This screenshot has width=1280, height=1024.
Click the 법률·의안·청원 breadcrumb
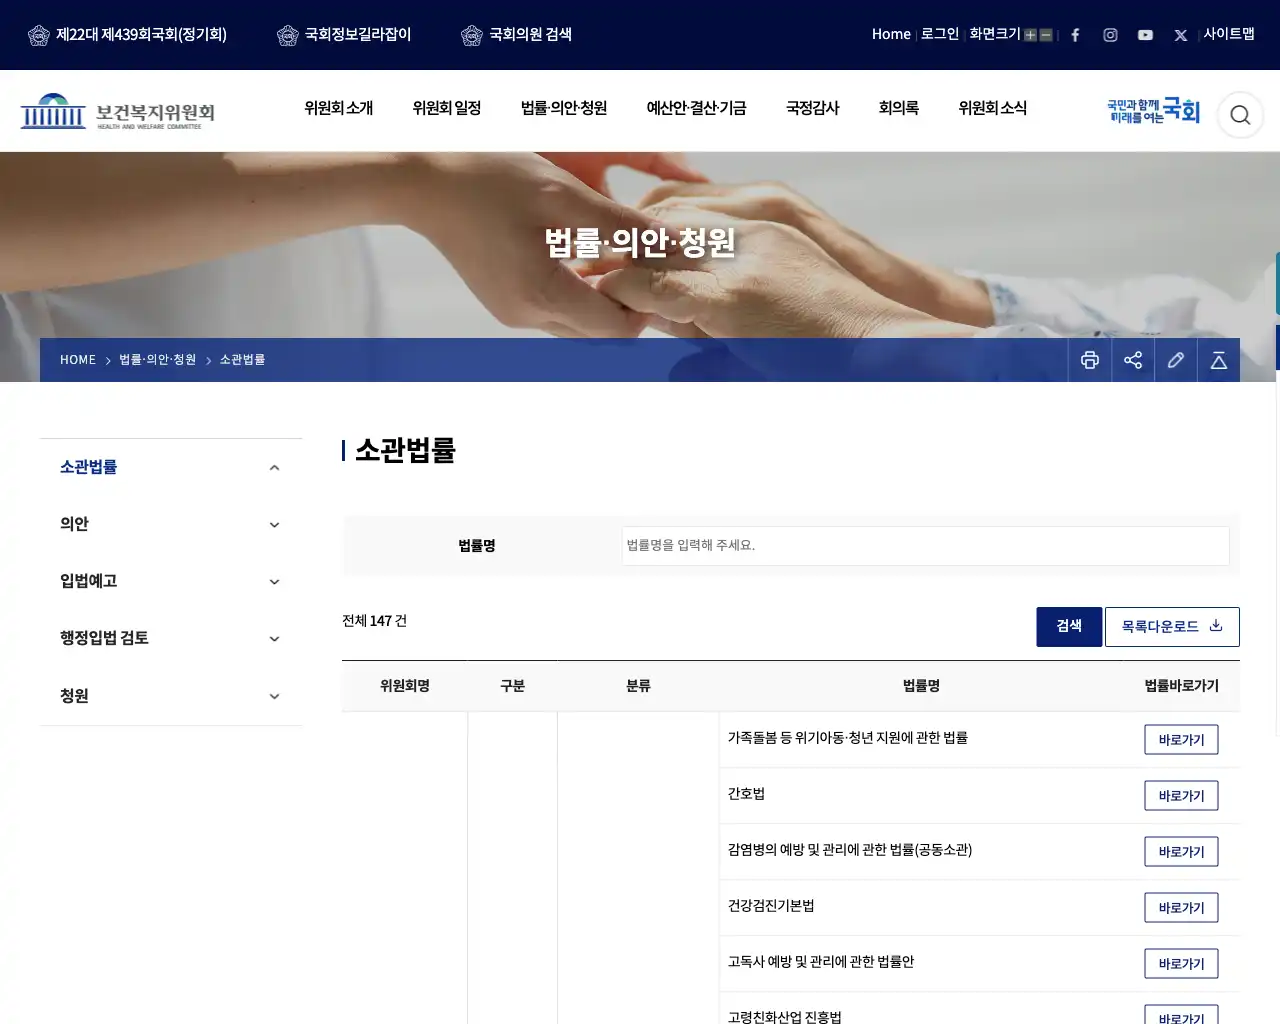(158, 360)
